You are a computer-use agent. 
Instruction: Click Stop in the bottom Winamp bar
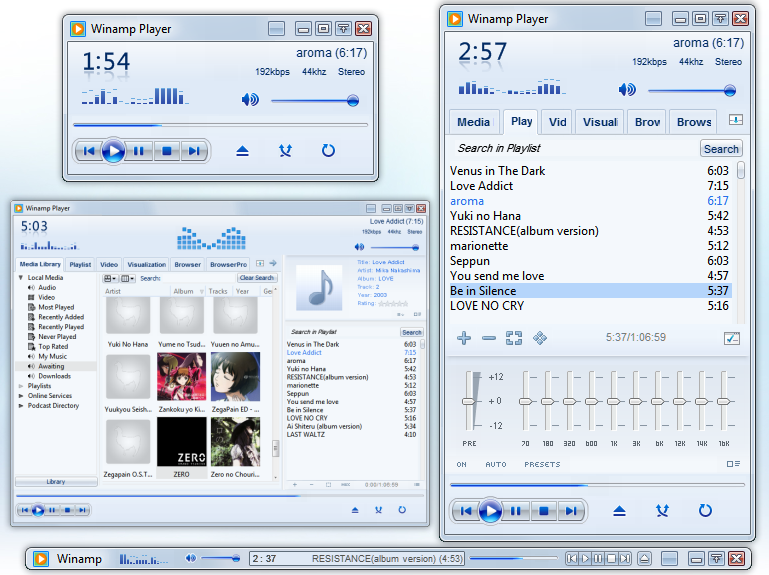pos(612,558)
